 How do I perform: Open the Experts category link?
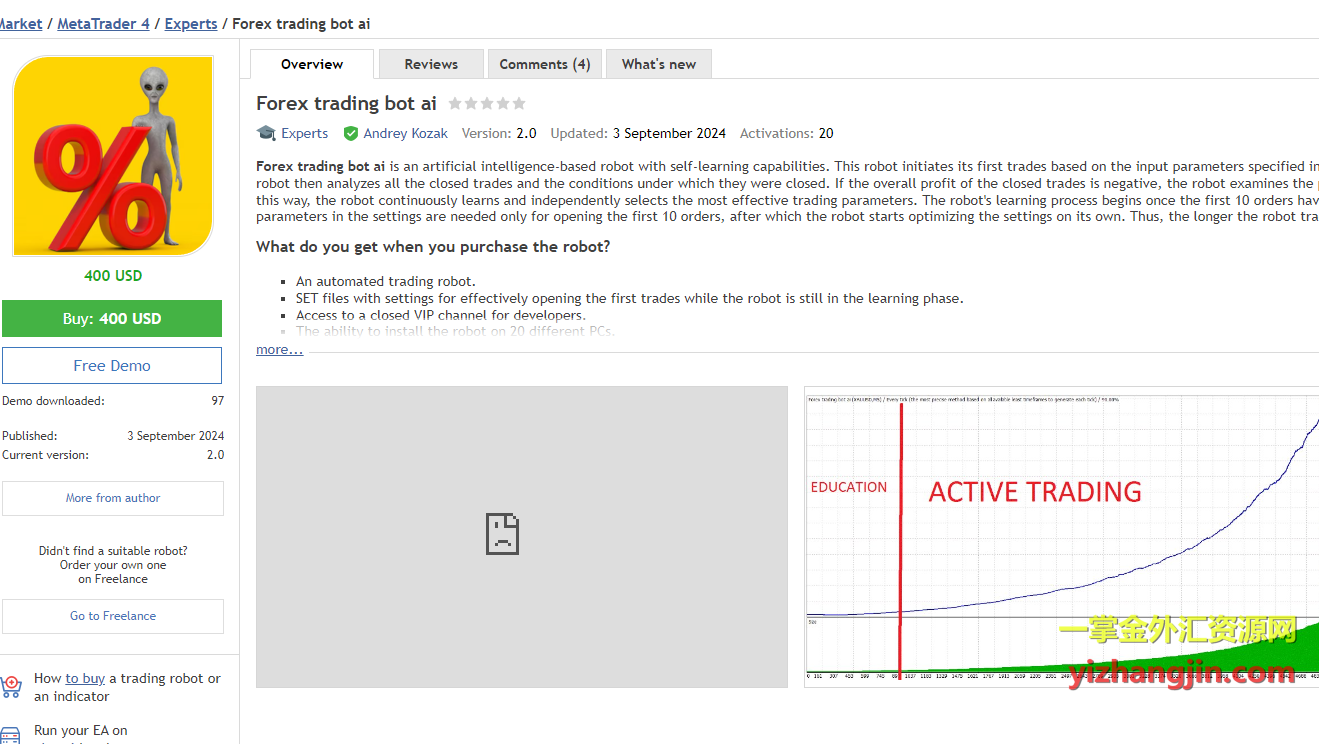point(304,133)
